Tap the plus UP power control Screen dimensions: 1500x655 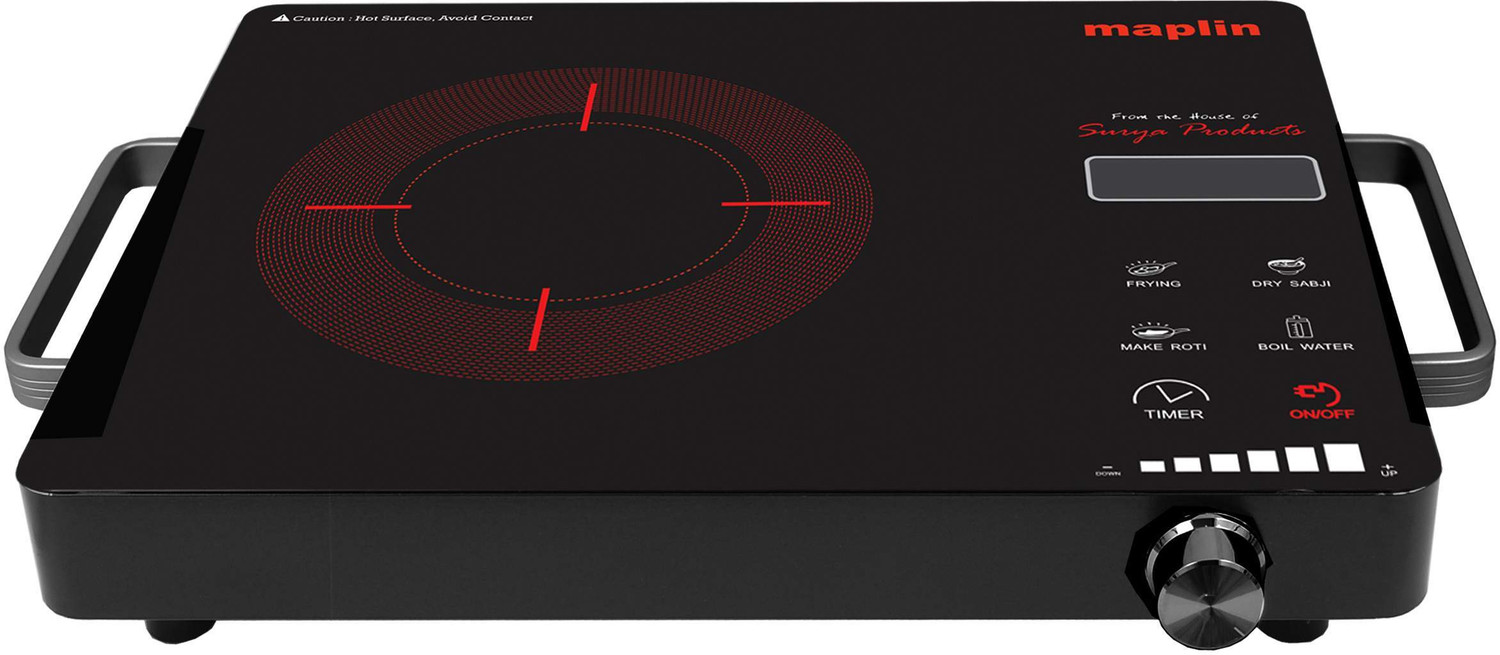point(1387,470)
